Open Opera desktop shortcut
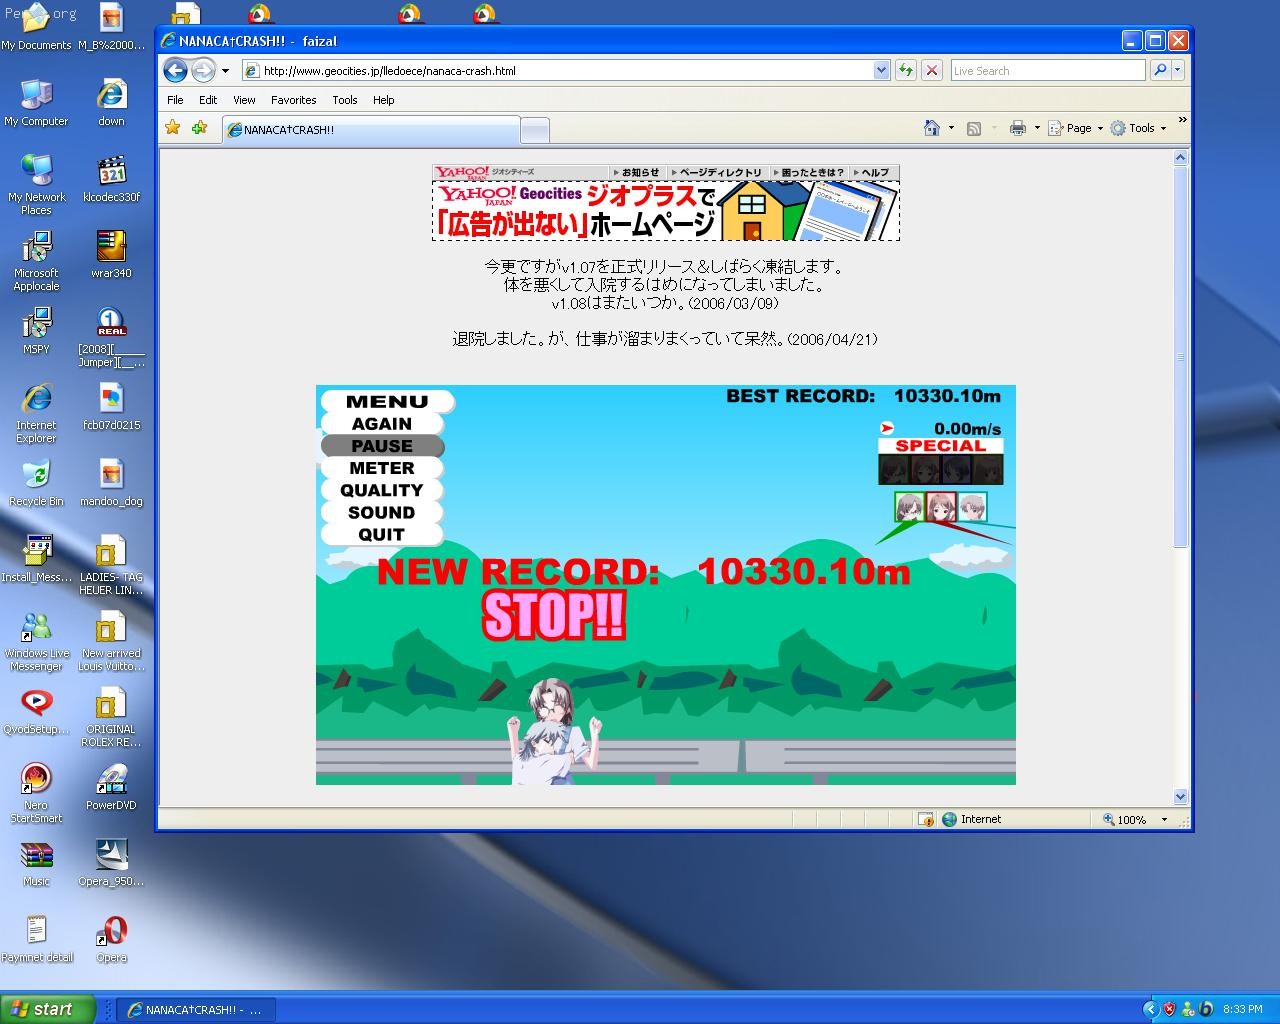The width and height of the screenshot is (1280, 1024). point(111,940)
